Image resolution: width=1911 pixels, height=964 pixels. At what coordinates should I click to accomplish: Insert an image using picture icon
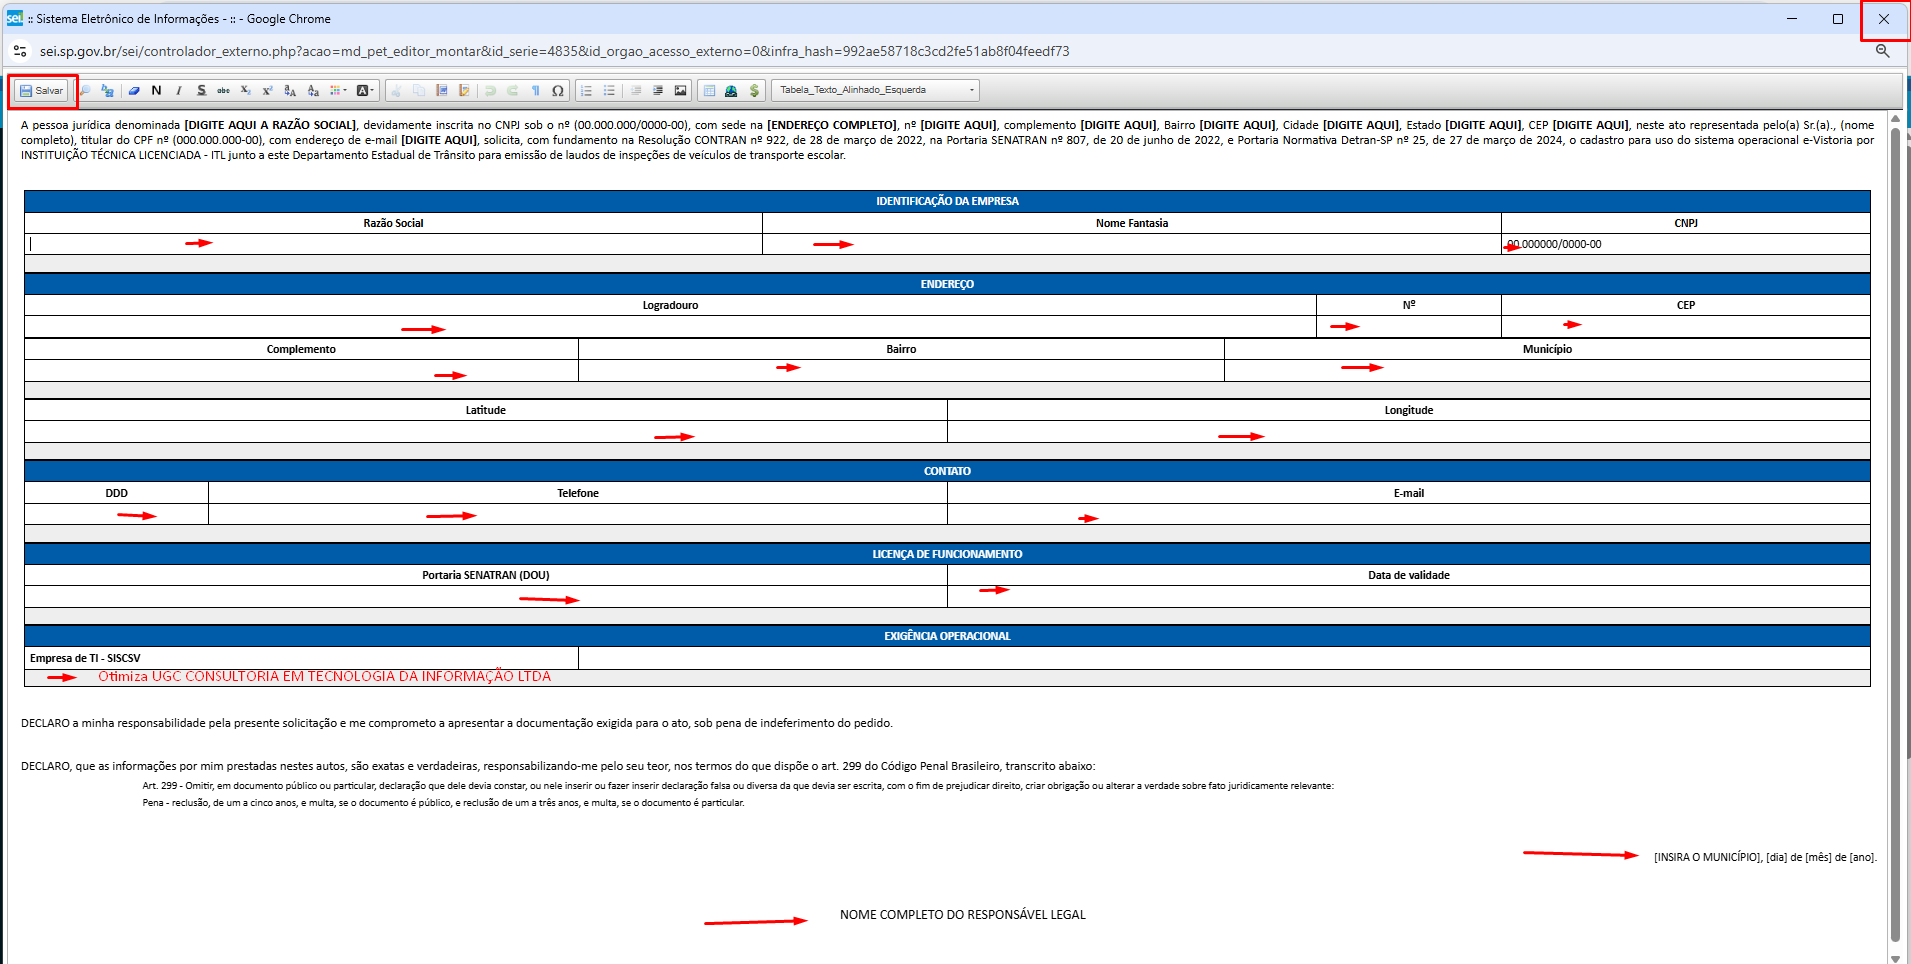681,91
